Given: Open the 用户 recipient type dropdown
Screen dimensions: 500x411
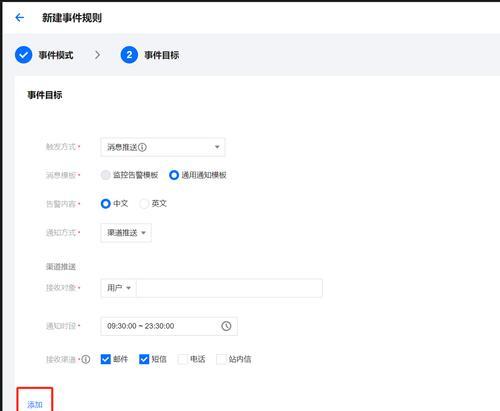Looking at the screenshot, I should [119, 288].
